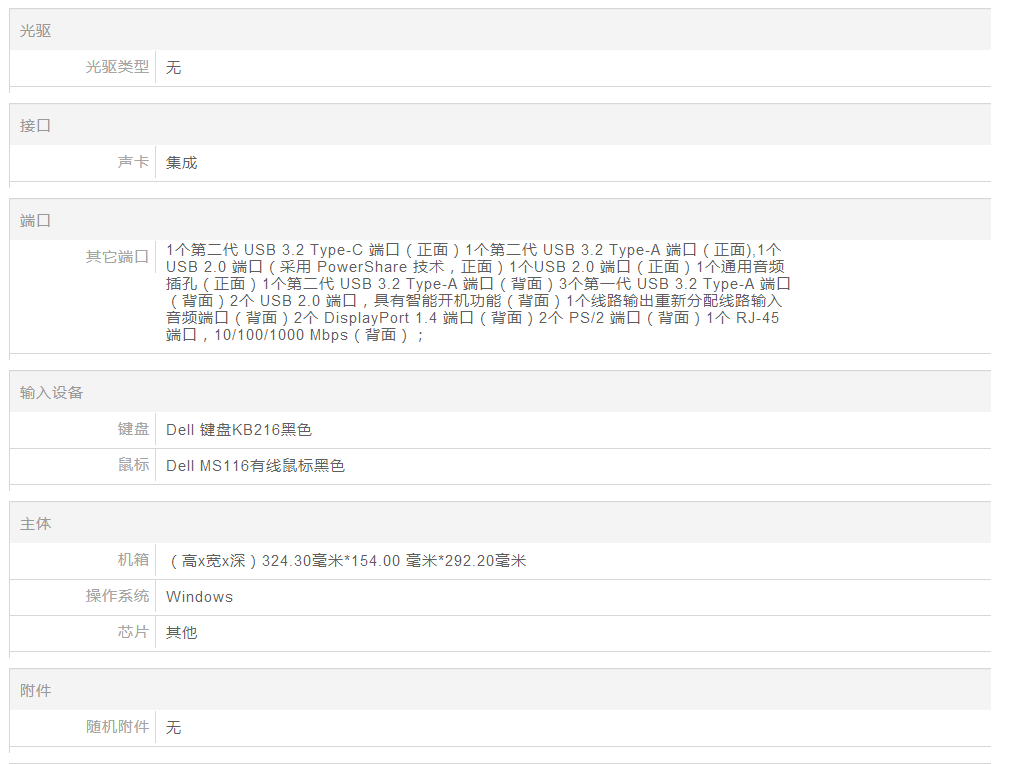This screenshot has width=1010, height=764.
Task: Click the 输入设备 section header
Action: (x=52, y=393)
